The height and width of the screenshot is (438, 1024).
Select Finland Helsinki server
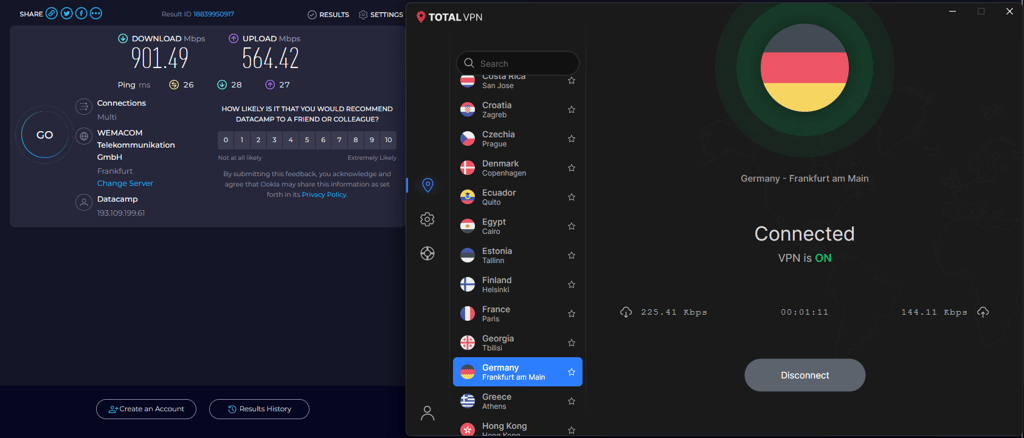(518, 285)
